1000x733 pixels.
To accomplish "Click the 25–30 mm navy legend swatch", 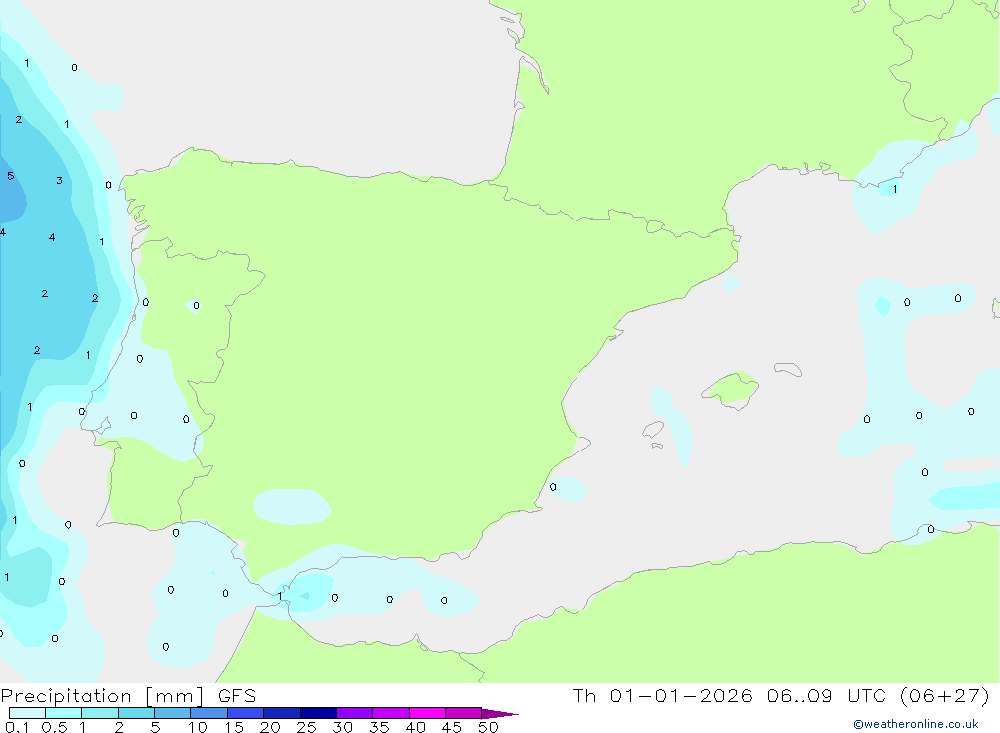I will point(318,713).
